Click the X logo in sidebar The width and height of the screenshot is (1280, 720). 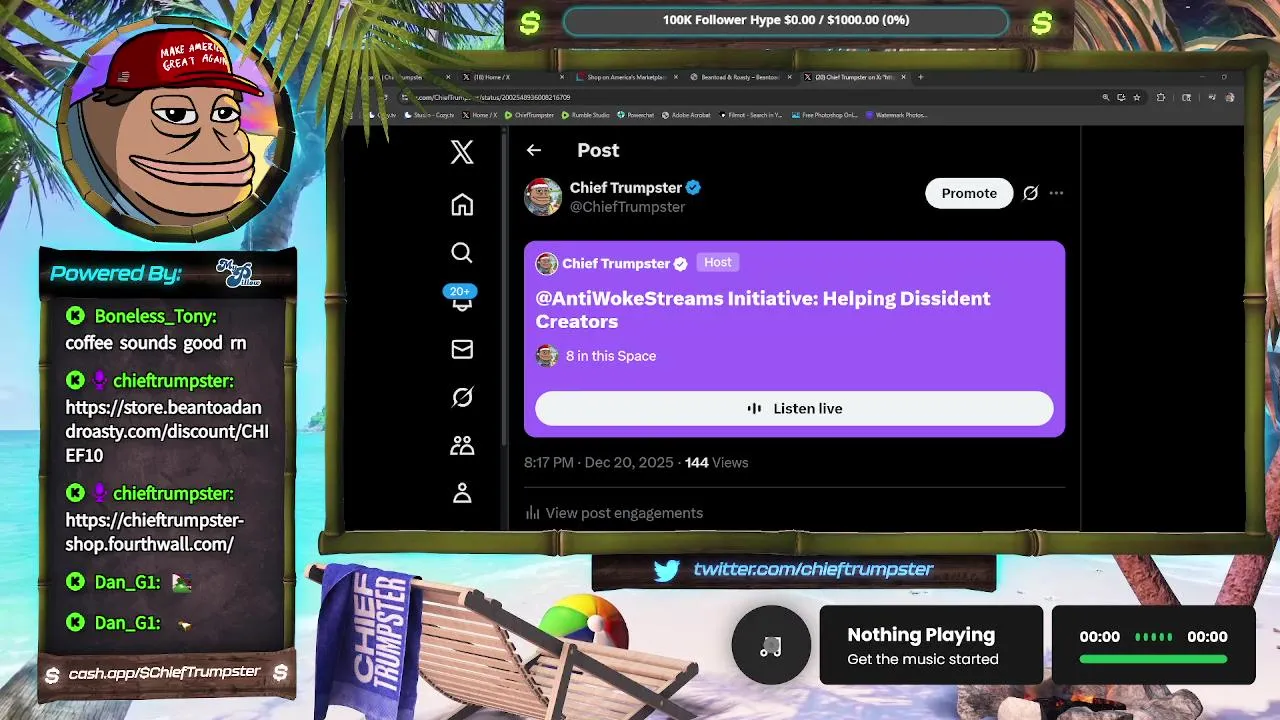[x=461, y=152]
